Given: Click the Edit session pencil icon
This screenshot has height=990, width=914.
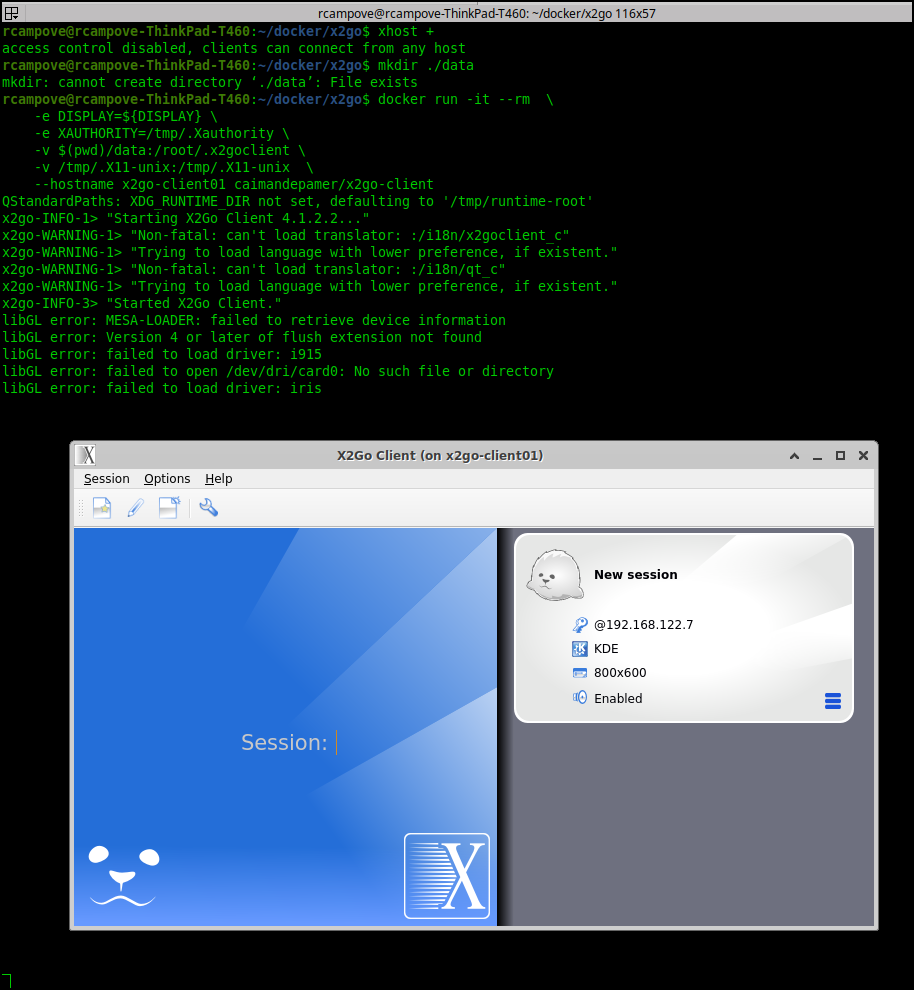Looking at the screenshot, I should [x=136, y=508].
